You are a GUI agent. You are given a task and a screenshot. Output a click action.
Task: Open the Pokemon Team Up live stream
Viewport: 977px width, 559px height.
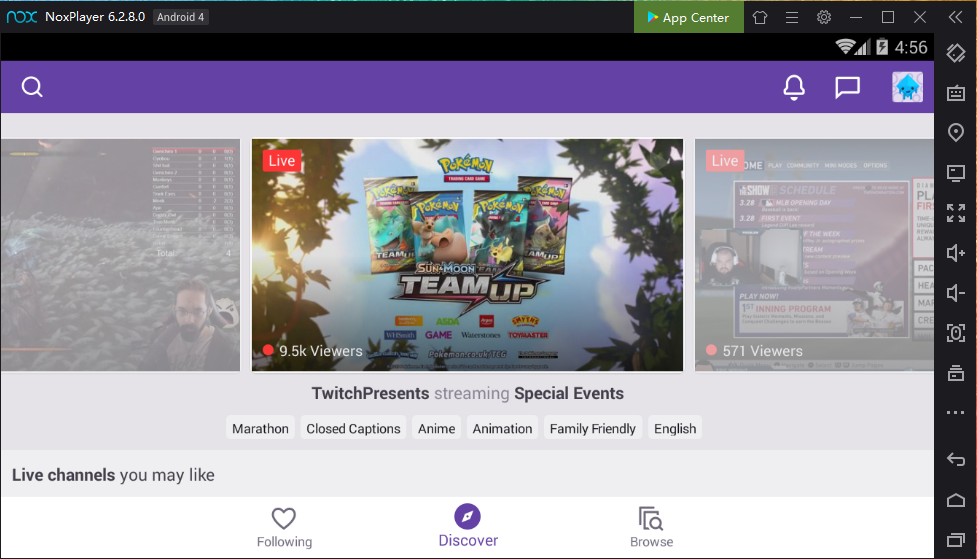[467, 255]
